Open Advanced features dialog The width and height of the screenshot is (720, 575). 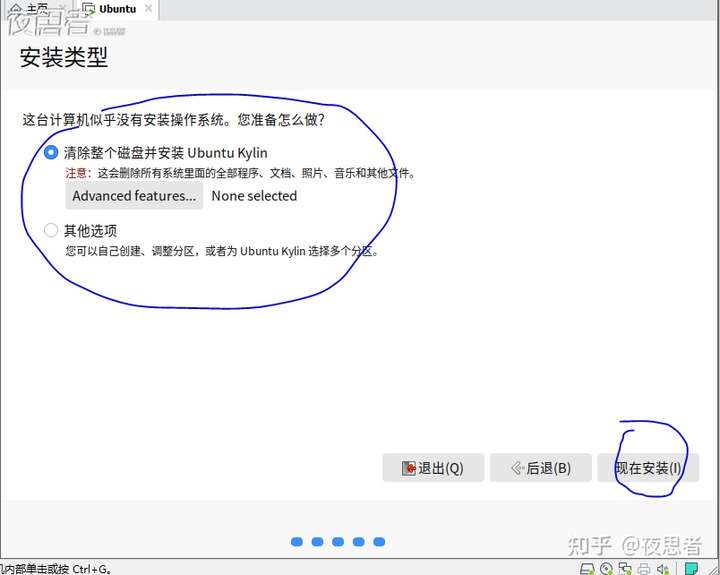(134, 196)
